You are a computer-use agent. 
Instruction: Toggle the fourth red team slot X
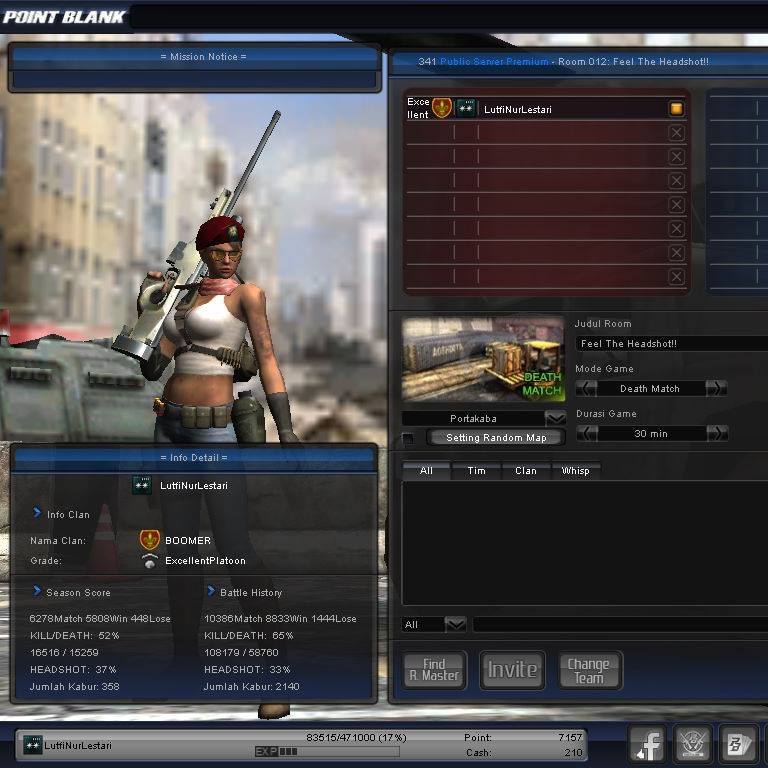click(x=676, y=181)
